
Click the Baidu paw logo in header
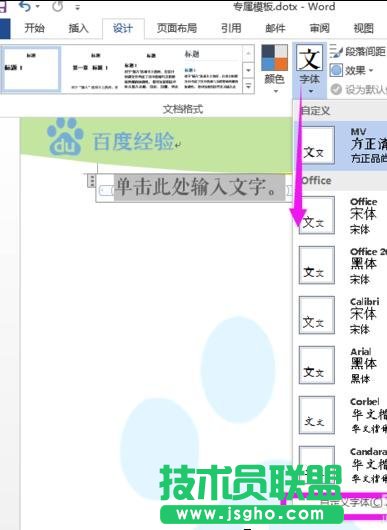65,137
